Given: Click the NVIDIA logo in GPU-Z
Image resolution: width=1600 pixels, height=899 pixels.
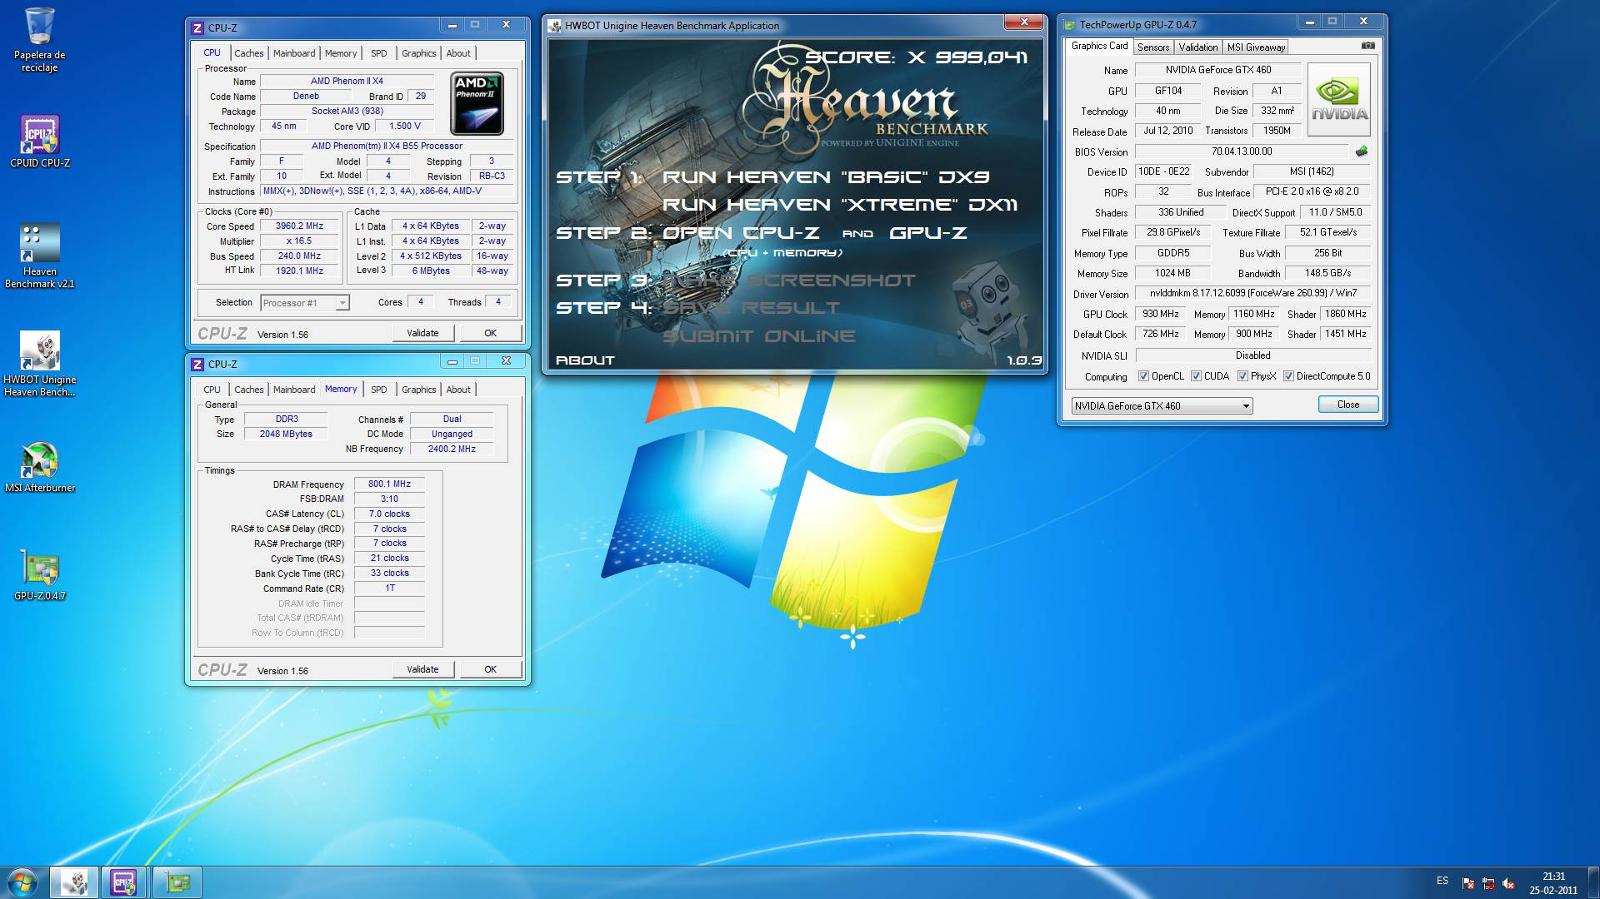Looking at the screenshot, I should (1339, 99).
